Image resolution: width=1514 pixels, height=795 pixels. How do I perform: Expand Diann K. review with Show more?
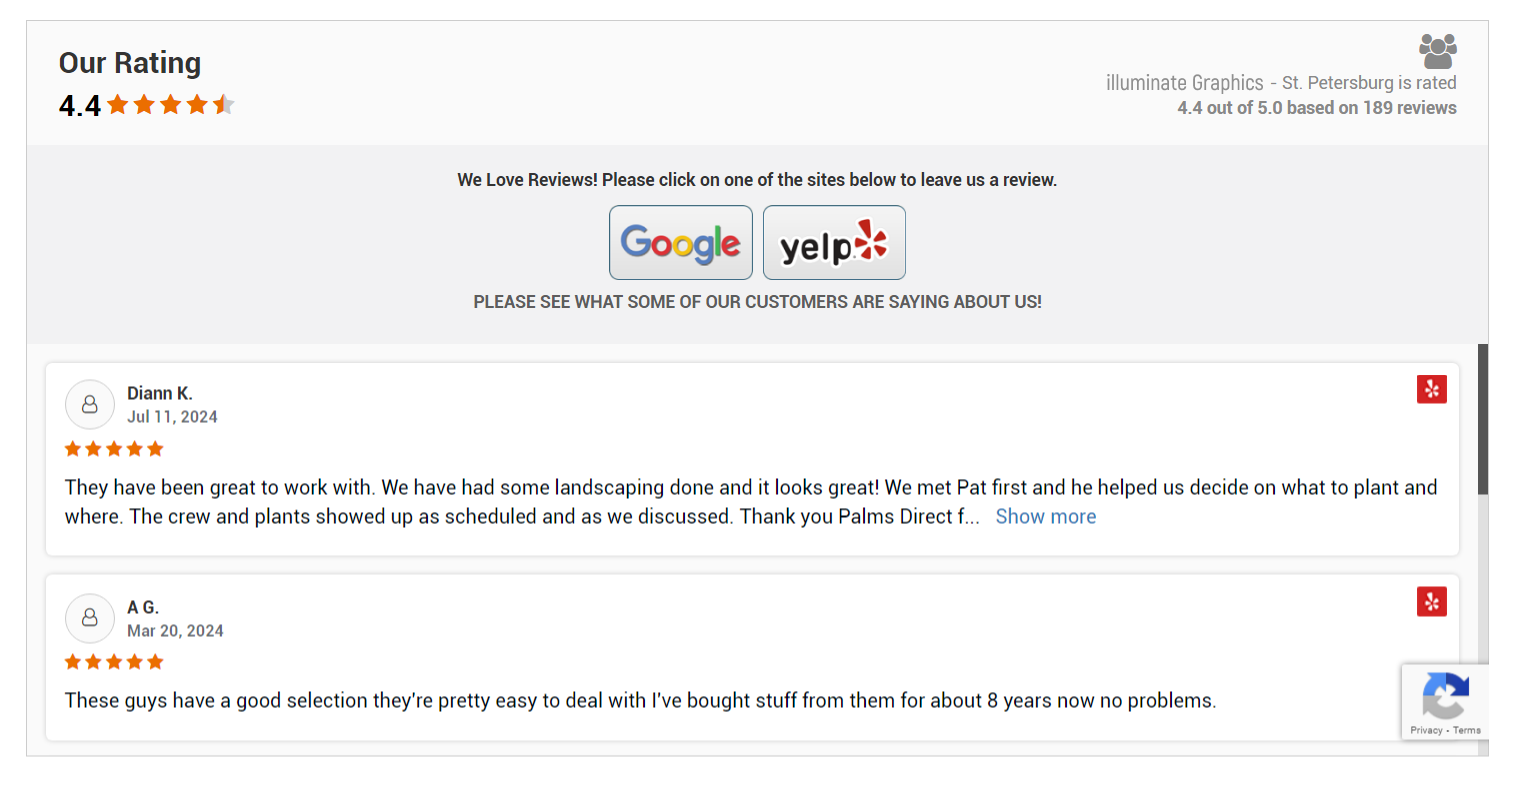pos(1045,517)
